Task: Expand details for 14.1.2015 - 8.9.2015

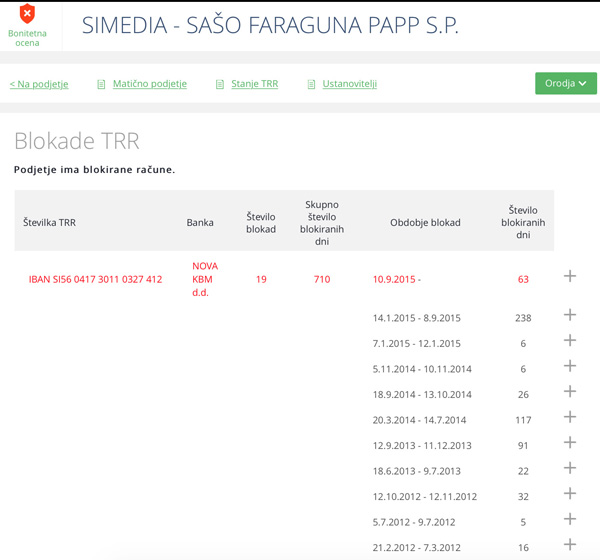Action: coord(570,315)
